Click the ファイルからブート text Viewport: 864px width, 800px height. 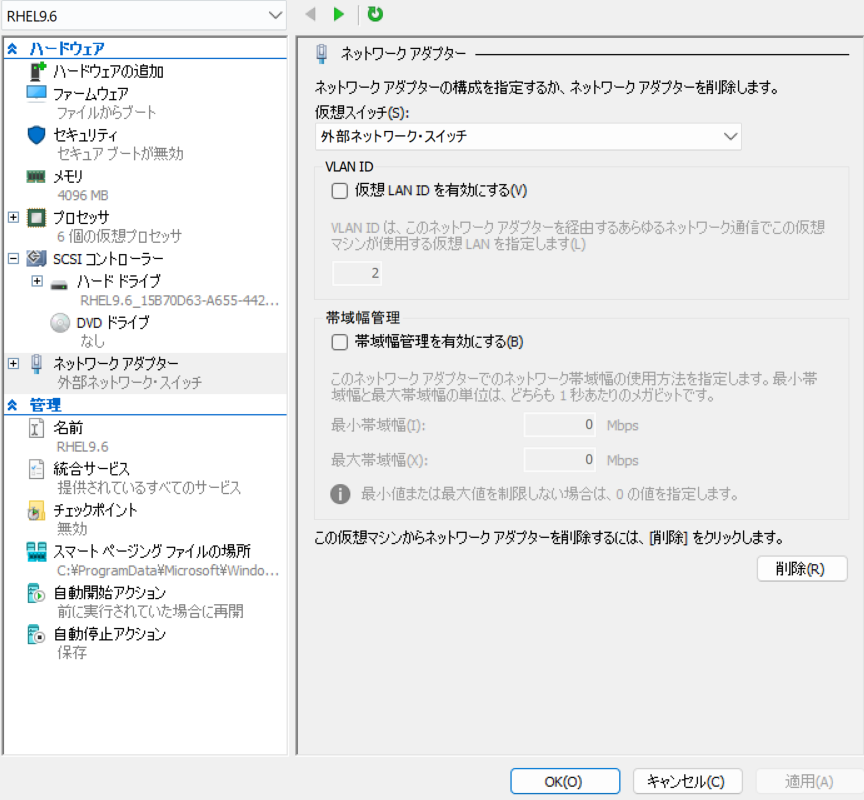click(107, 112)
